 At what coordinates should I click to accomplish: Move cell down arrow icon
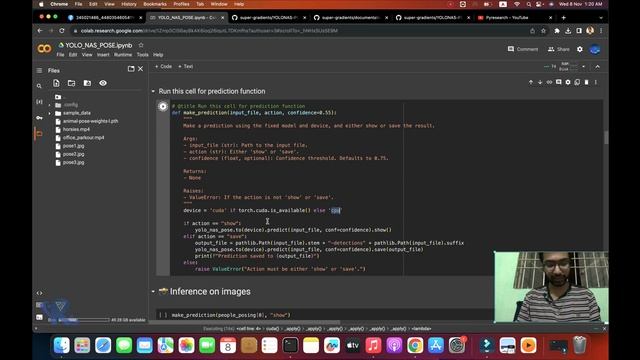point(540,82)
